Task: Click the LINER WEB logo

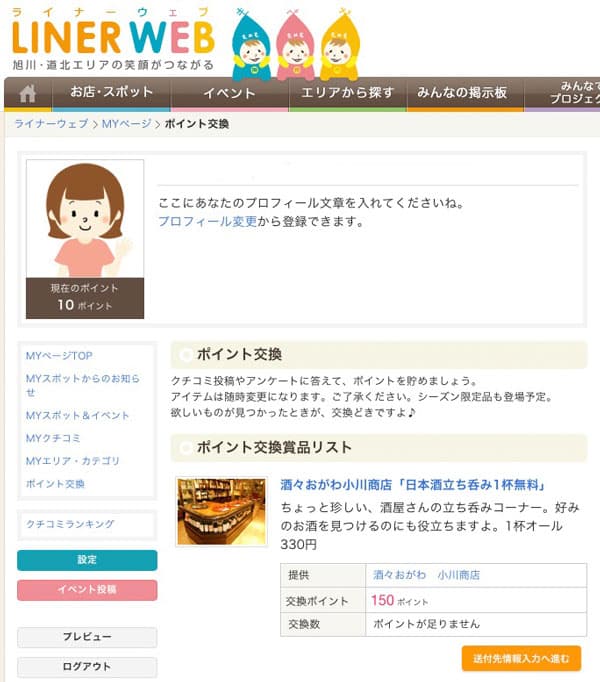Action: (113, 39)
